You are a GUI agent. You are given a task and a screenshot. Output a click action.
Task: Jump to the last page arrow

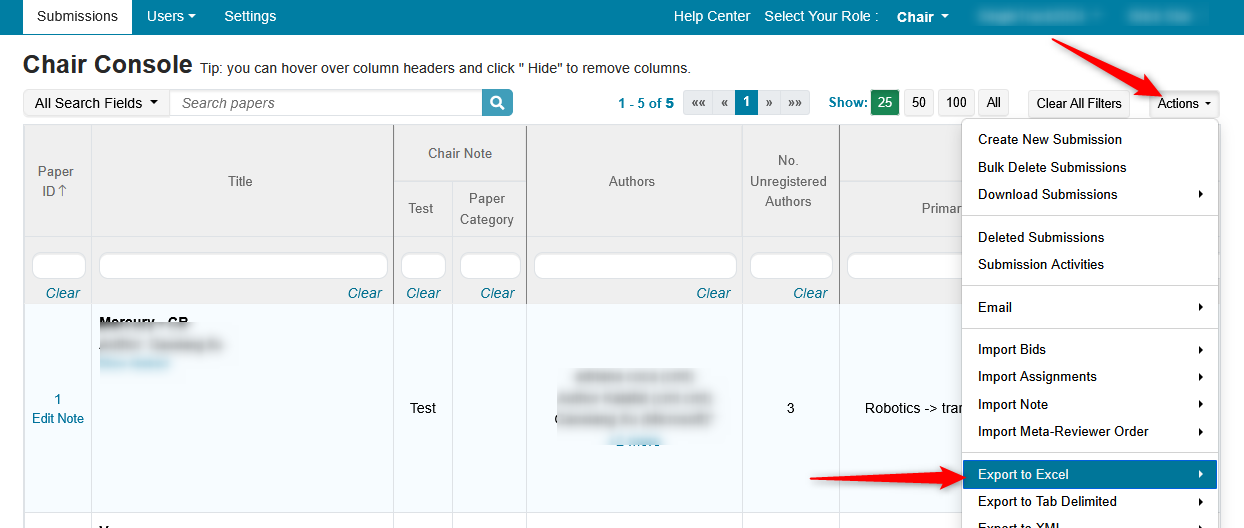pyautogui.click(x=795, y=103)
